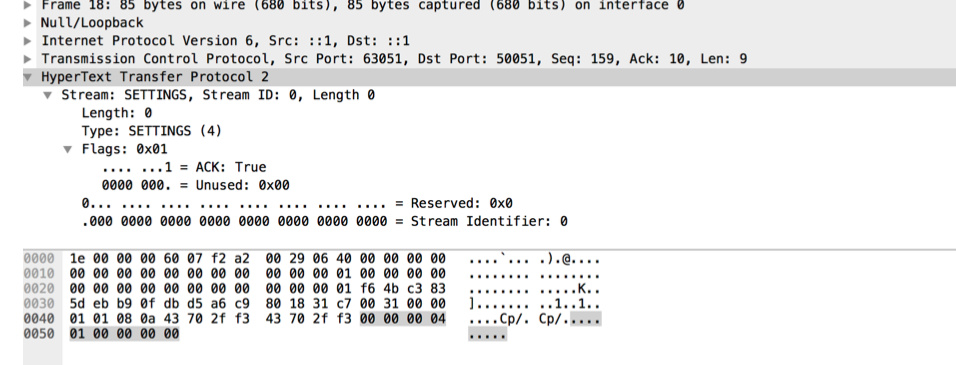
Task: Collapse the Stream: SETTINGS subtree
Action: 48,96
